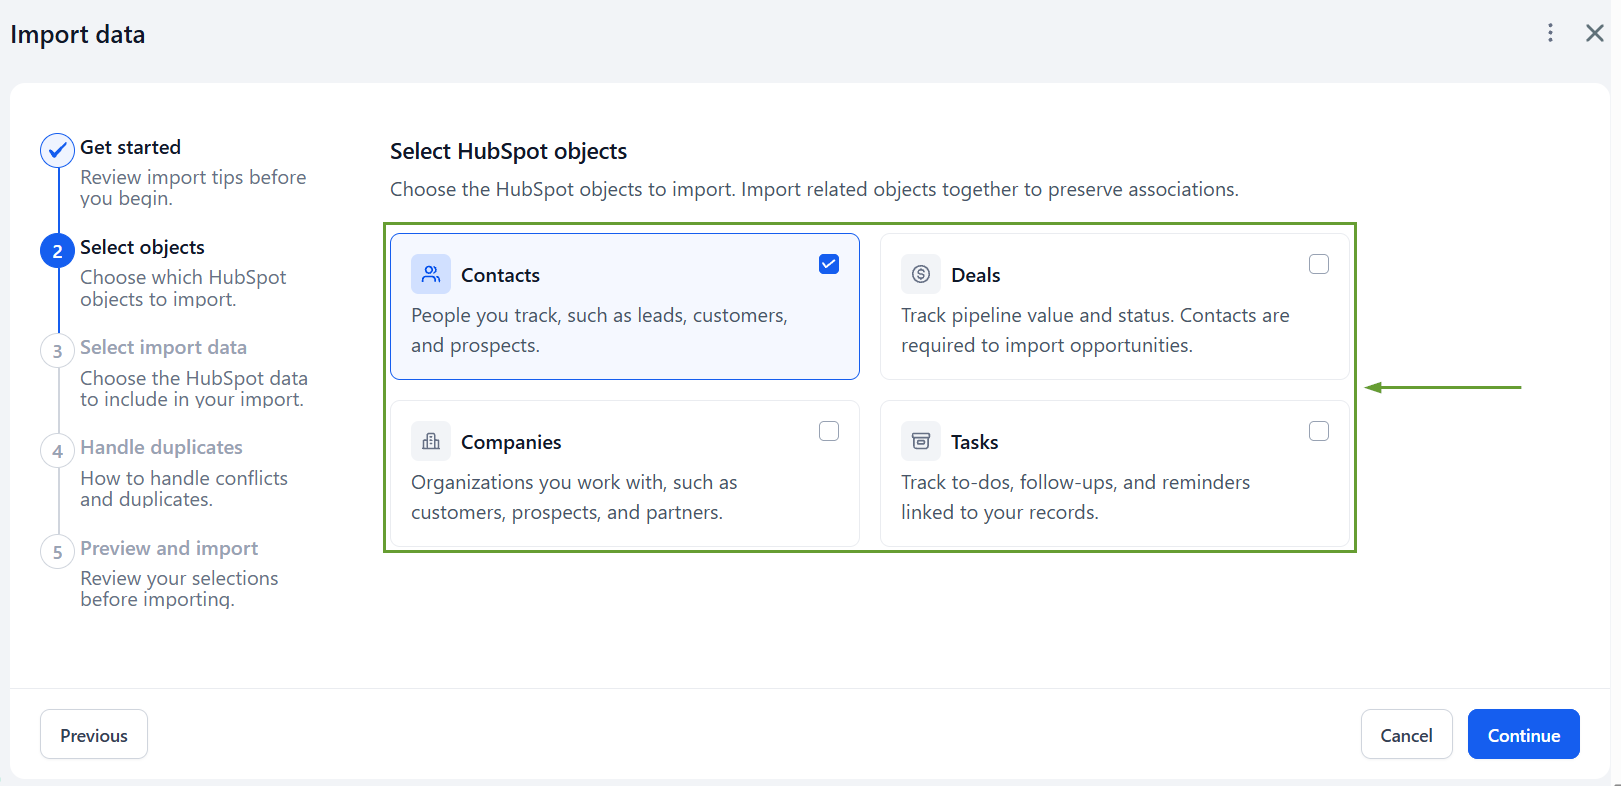Click the step 2 number circle
This screenshot has height=786, width=1621.
pos(57,251)
